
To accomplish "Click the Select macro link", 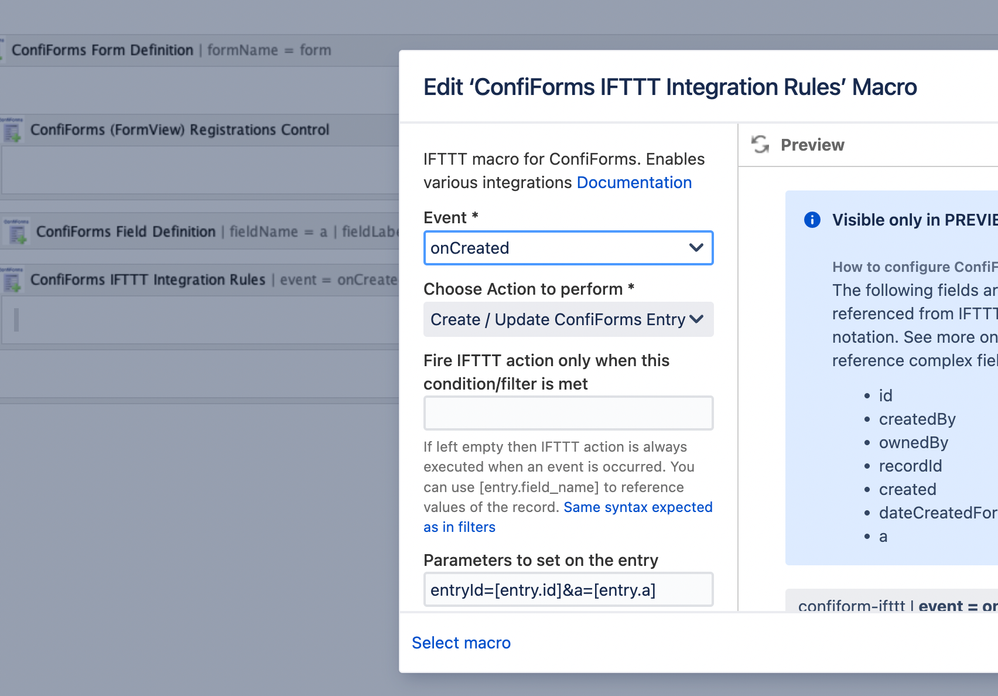I will 461,643.
